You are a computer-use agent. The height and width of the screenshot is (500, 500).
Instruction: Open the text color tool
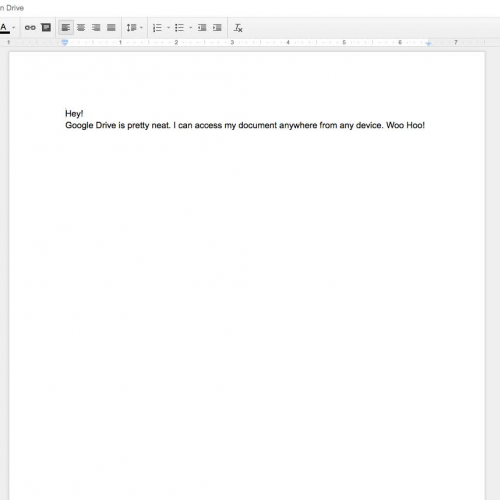(x=4, y=28)
